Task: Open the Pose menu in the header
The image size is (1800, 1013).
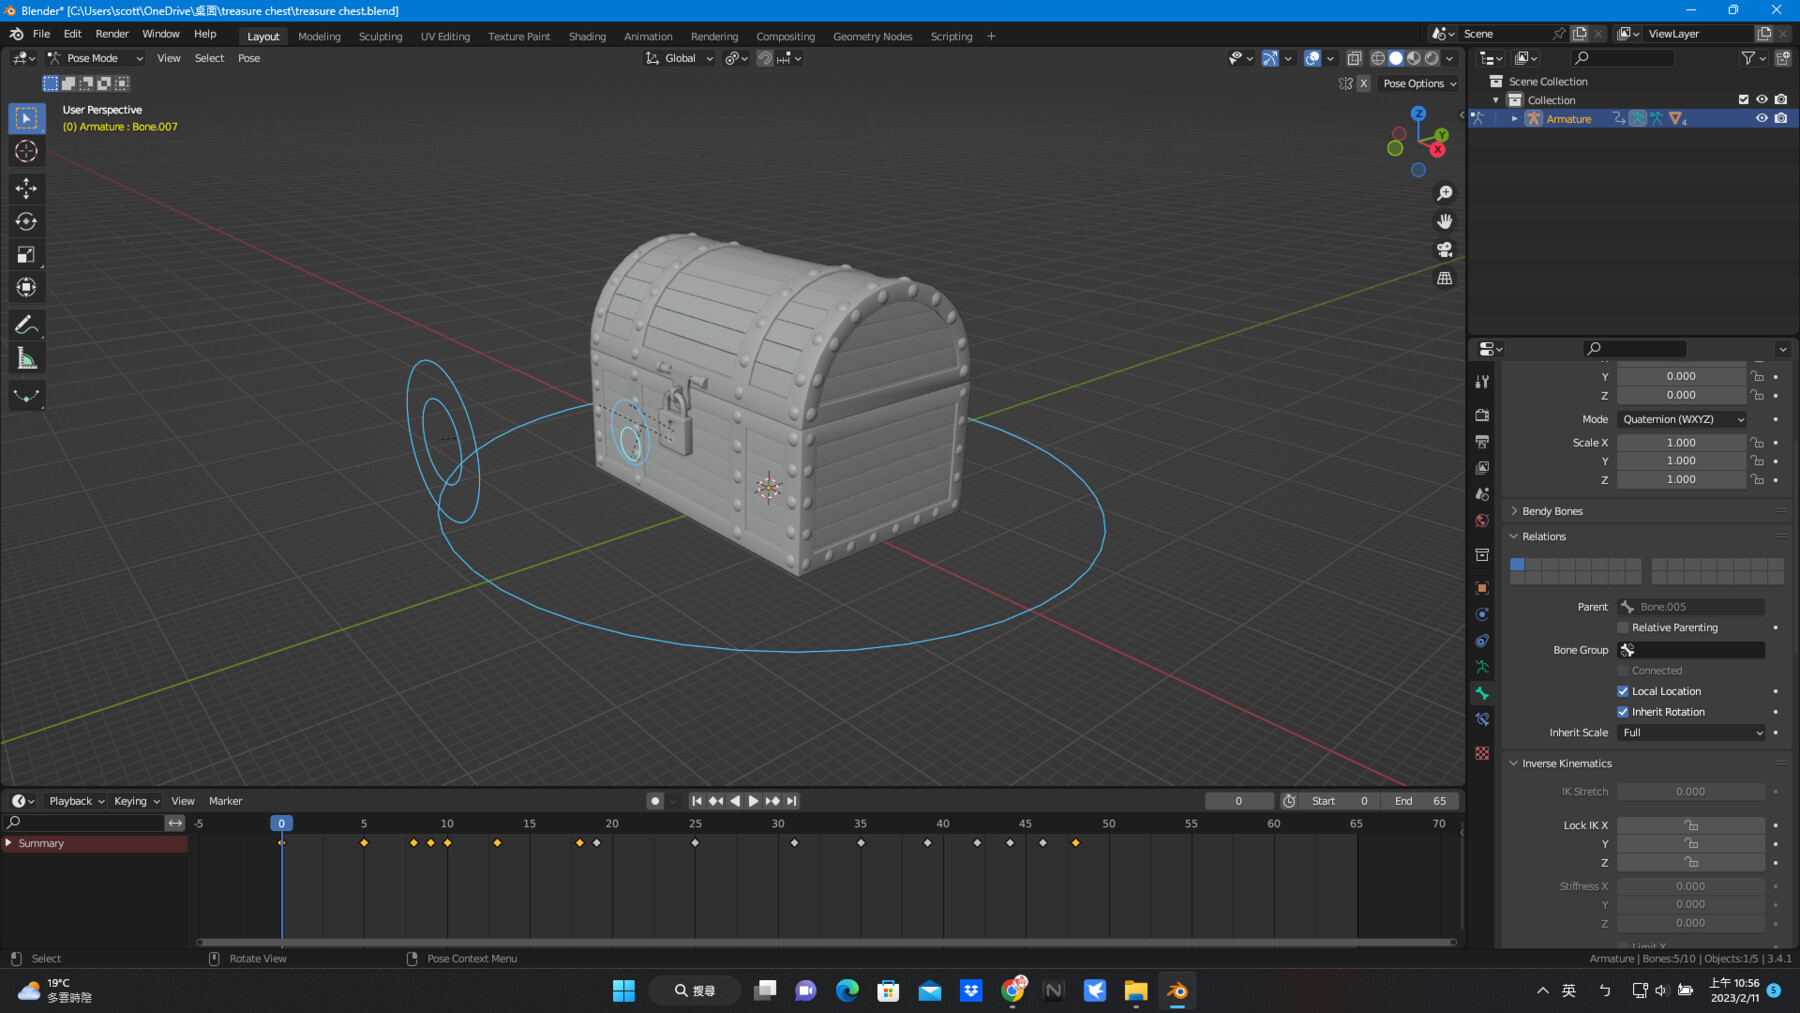Action: click(x=248, y=58)
